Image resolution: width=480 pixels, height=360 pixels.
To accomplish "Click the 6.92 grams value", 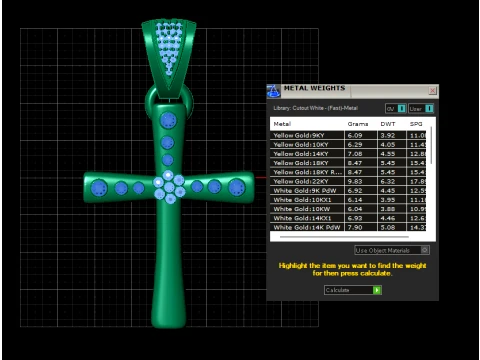I will tap(355, 191).
